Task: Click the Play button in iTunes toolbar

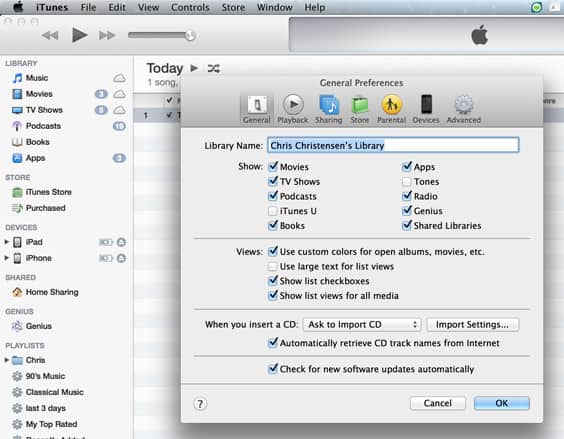Action: pyautogui.click(x=79, y=35)
